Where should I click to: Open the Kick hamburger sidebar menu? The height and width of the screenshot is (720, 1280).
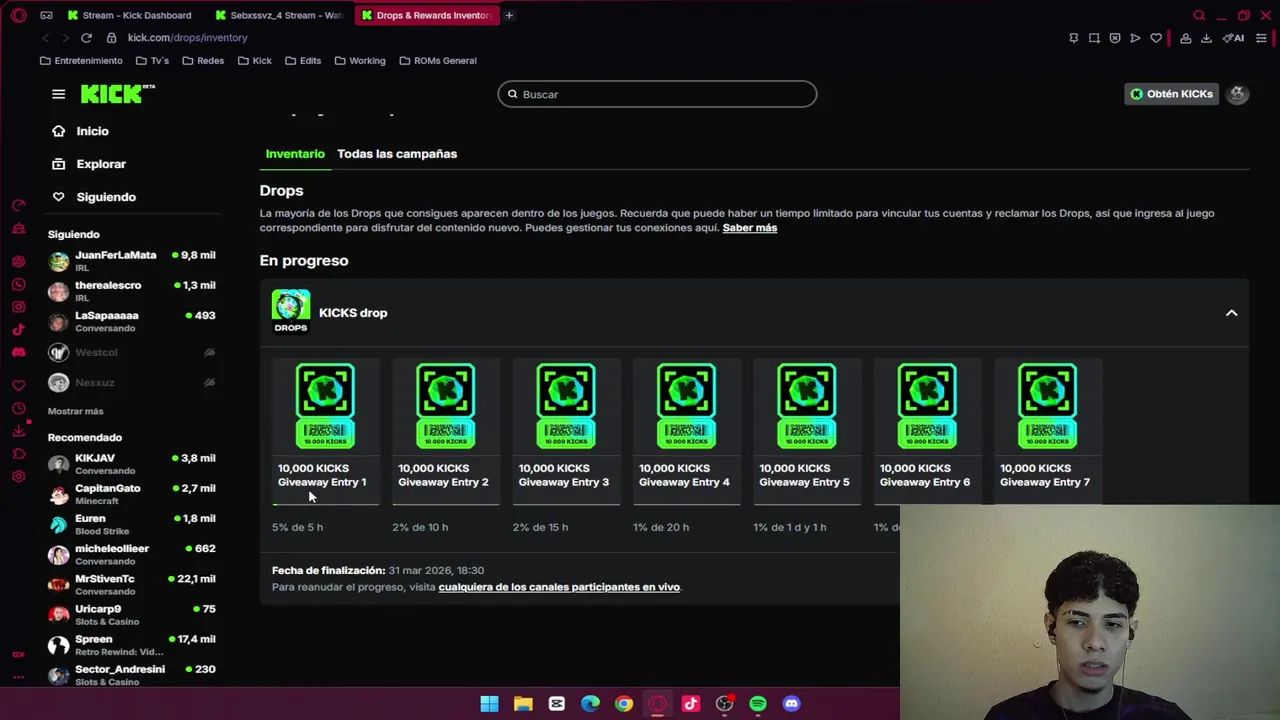tap(58, 94)
